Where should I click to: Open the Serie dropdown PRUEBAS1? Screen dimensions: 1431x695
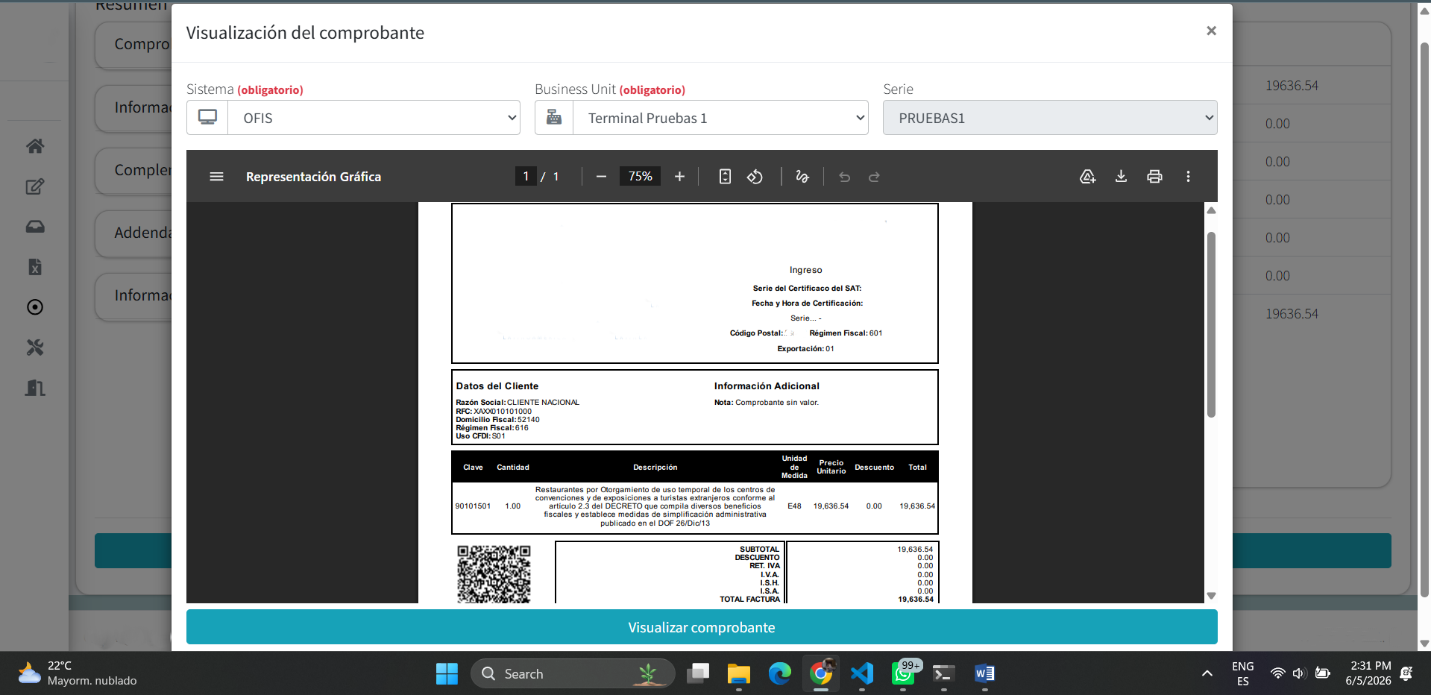tap(1050, 117)
